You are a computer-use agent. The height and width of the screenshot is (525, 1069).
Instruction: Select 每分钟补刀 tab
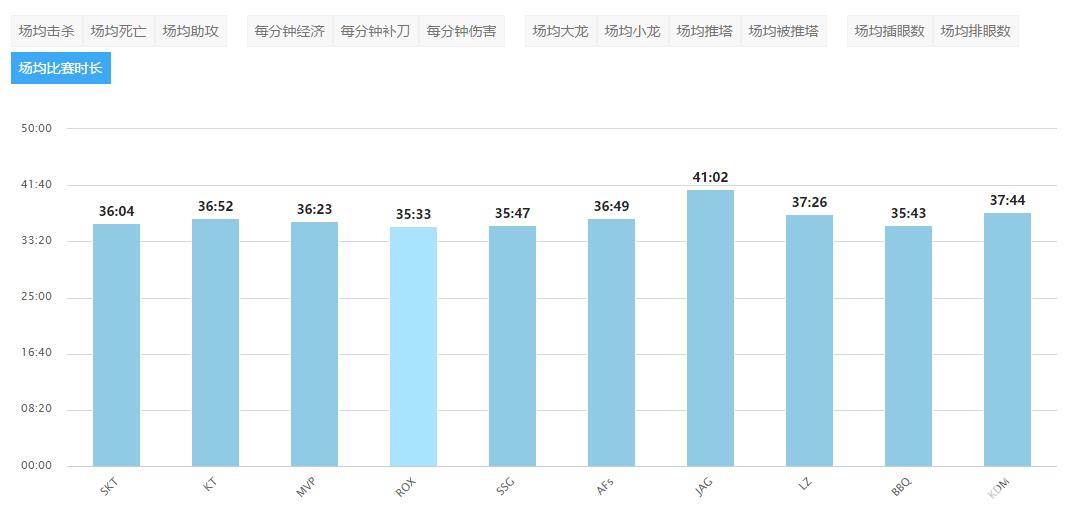coord(375,31)
